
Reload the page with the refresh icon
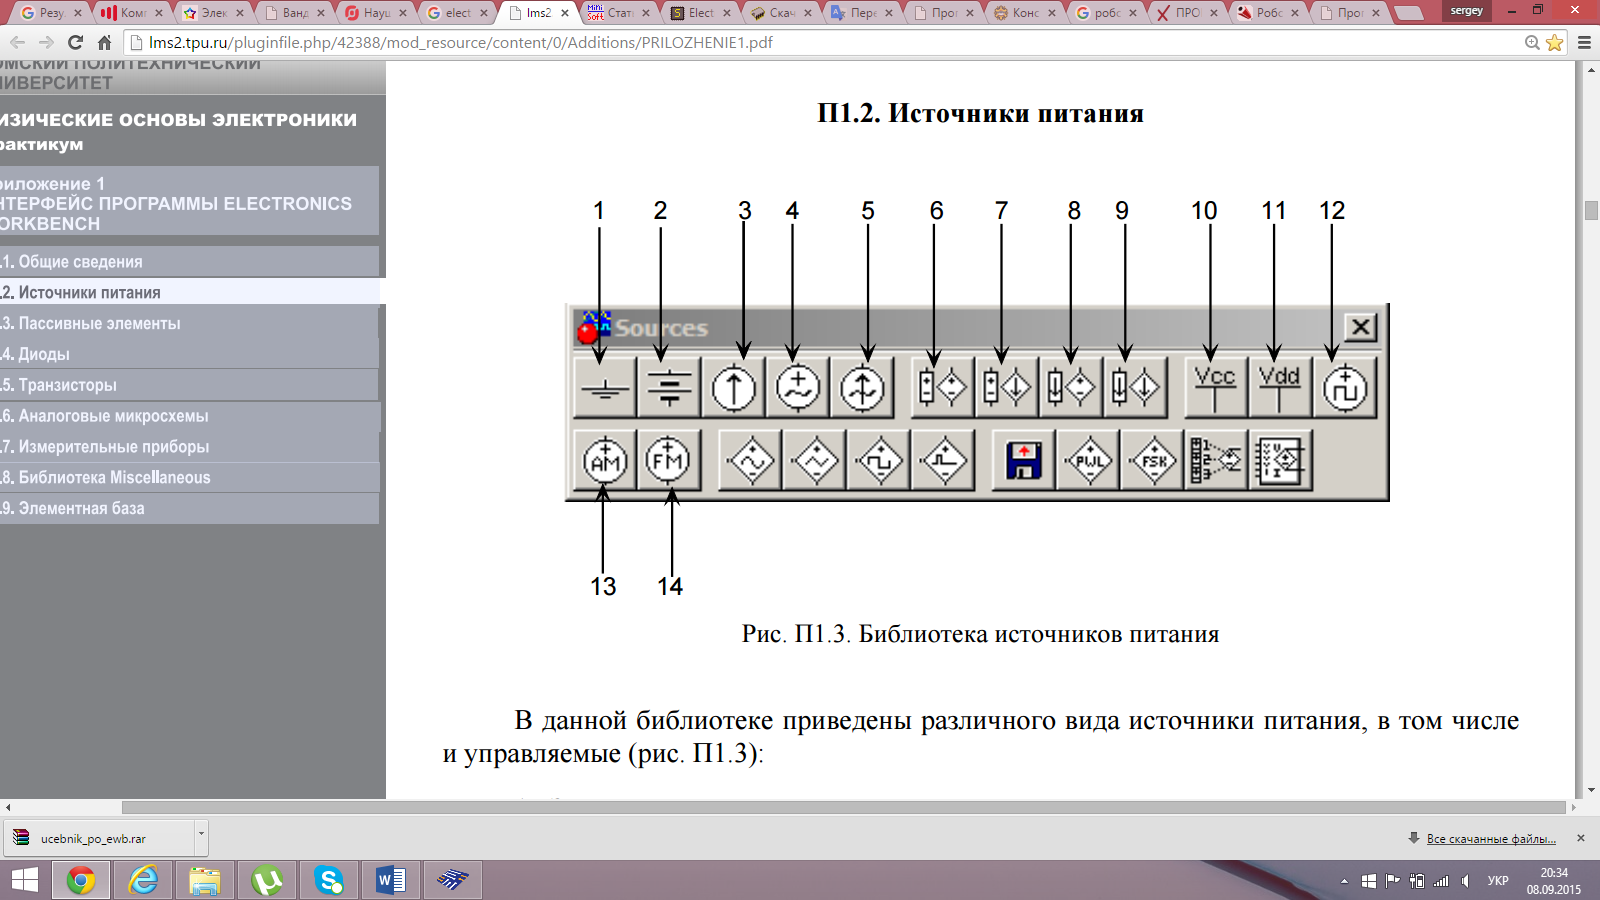[x=75, y=43]
